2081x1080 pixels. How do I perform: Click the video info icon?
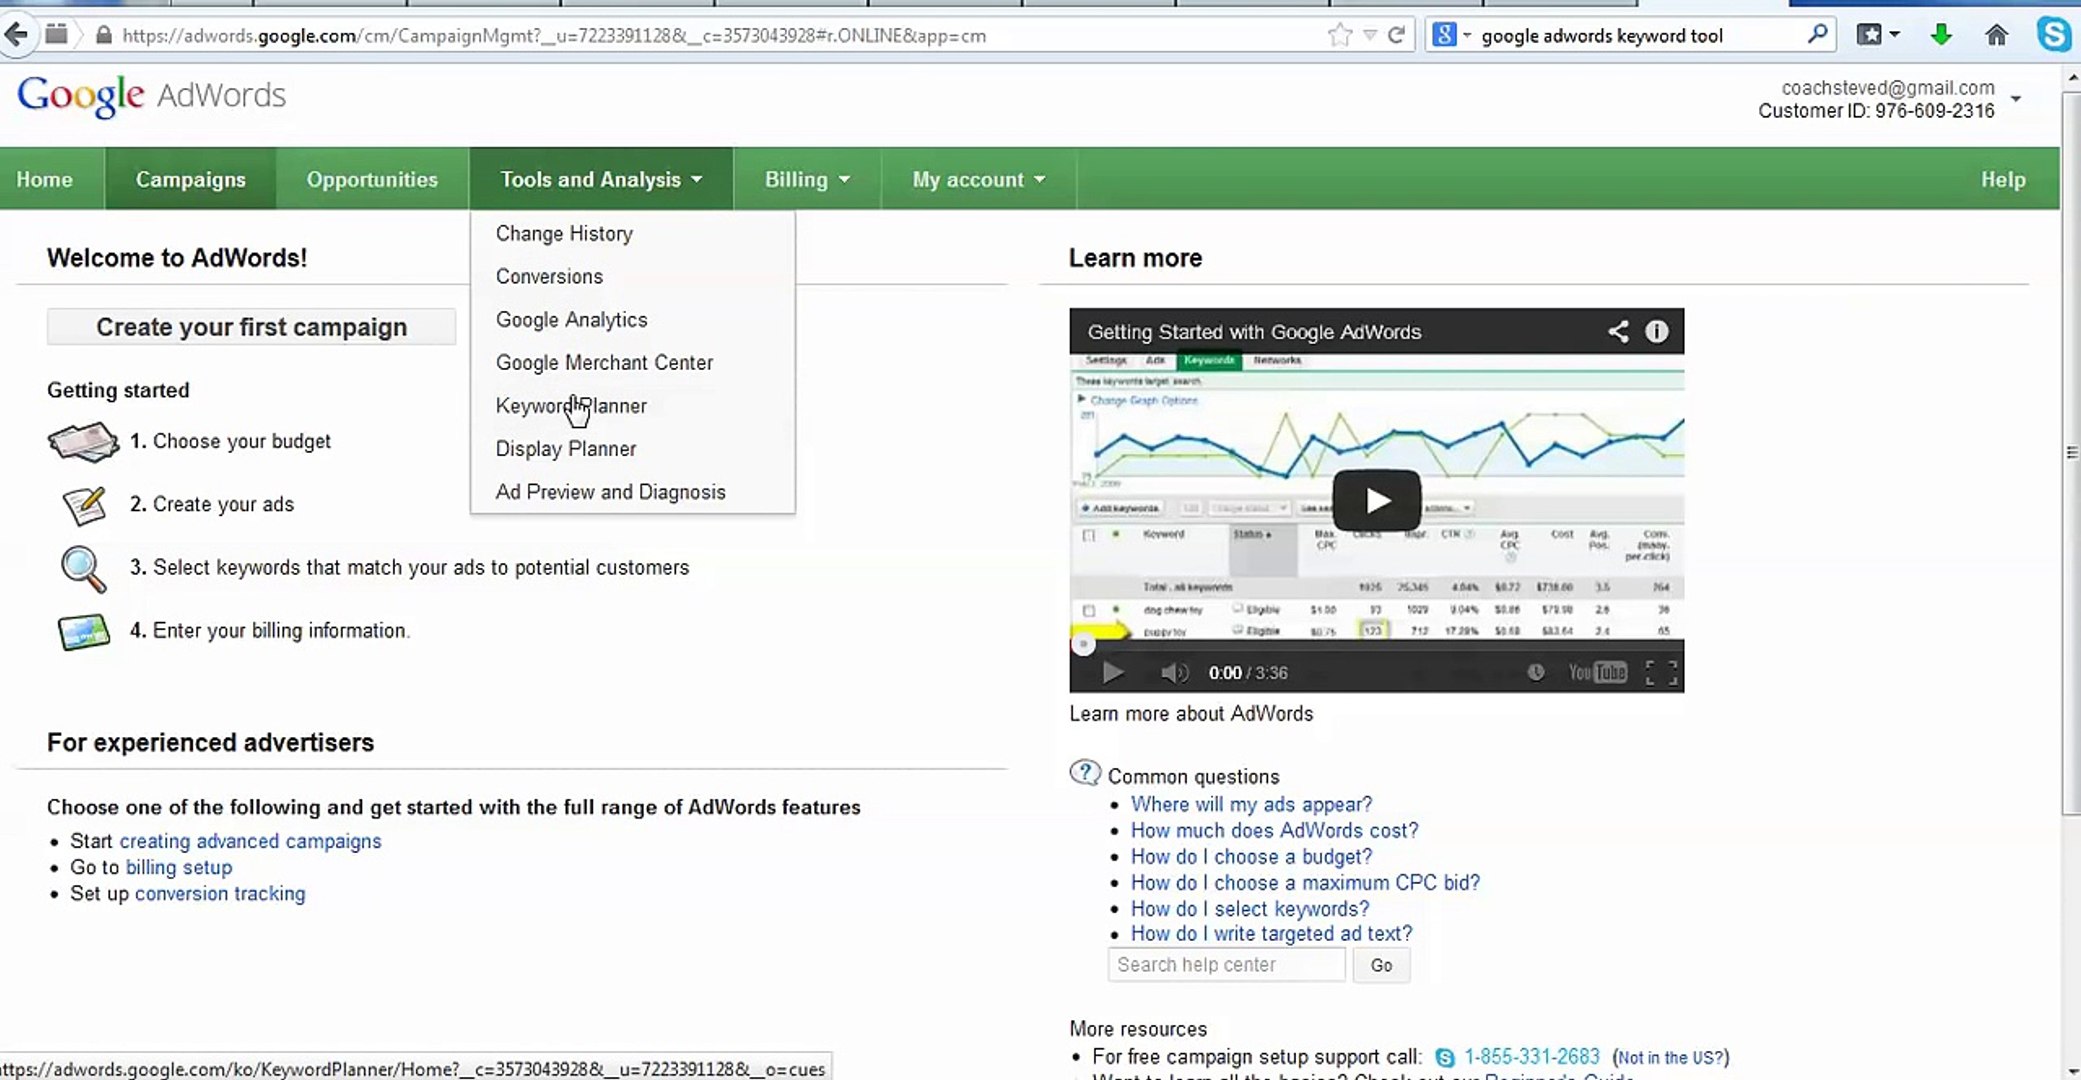click(1656, 332)
